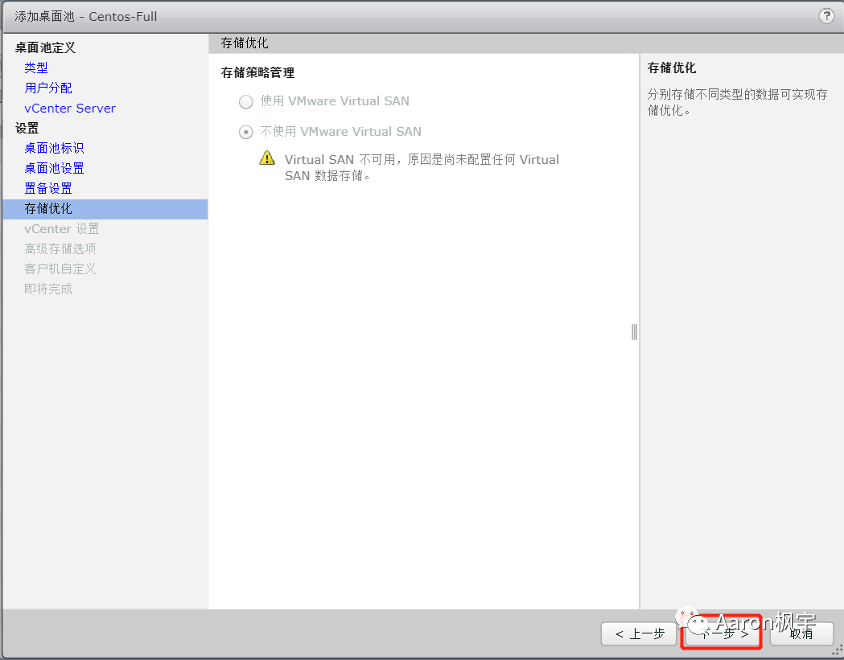Click the 取消 cancel button
The image size is (844, 660).
[x=801, y=634]
